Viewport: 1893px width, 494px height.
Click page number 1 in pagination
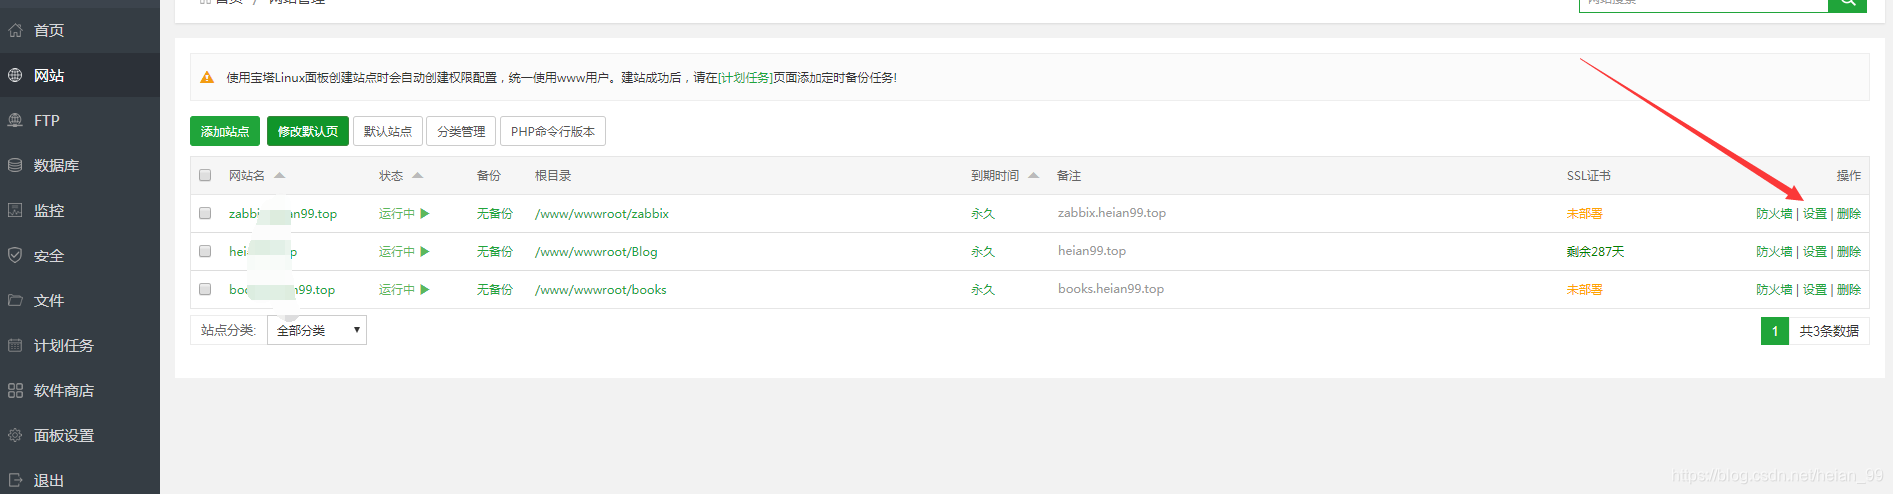point(1775,330)
